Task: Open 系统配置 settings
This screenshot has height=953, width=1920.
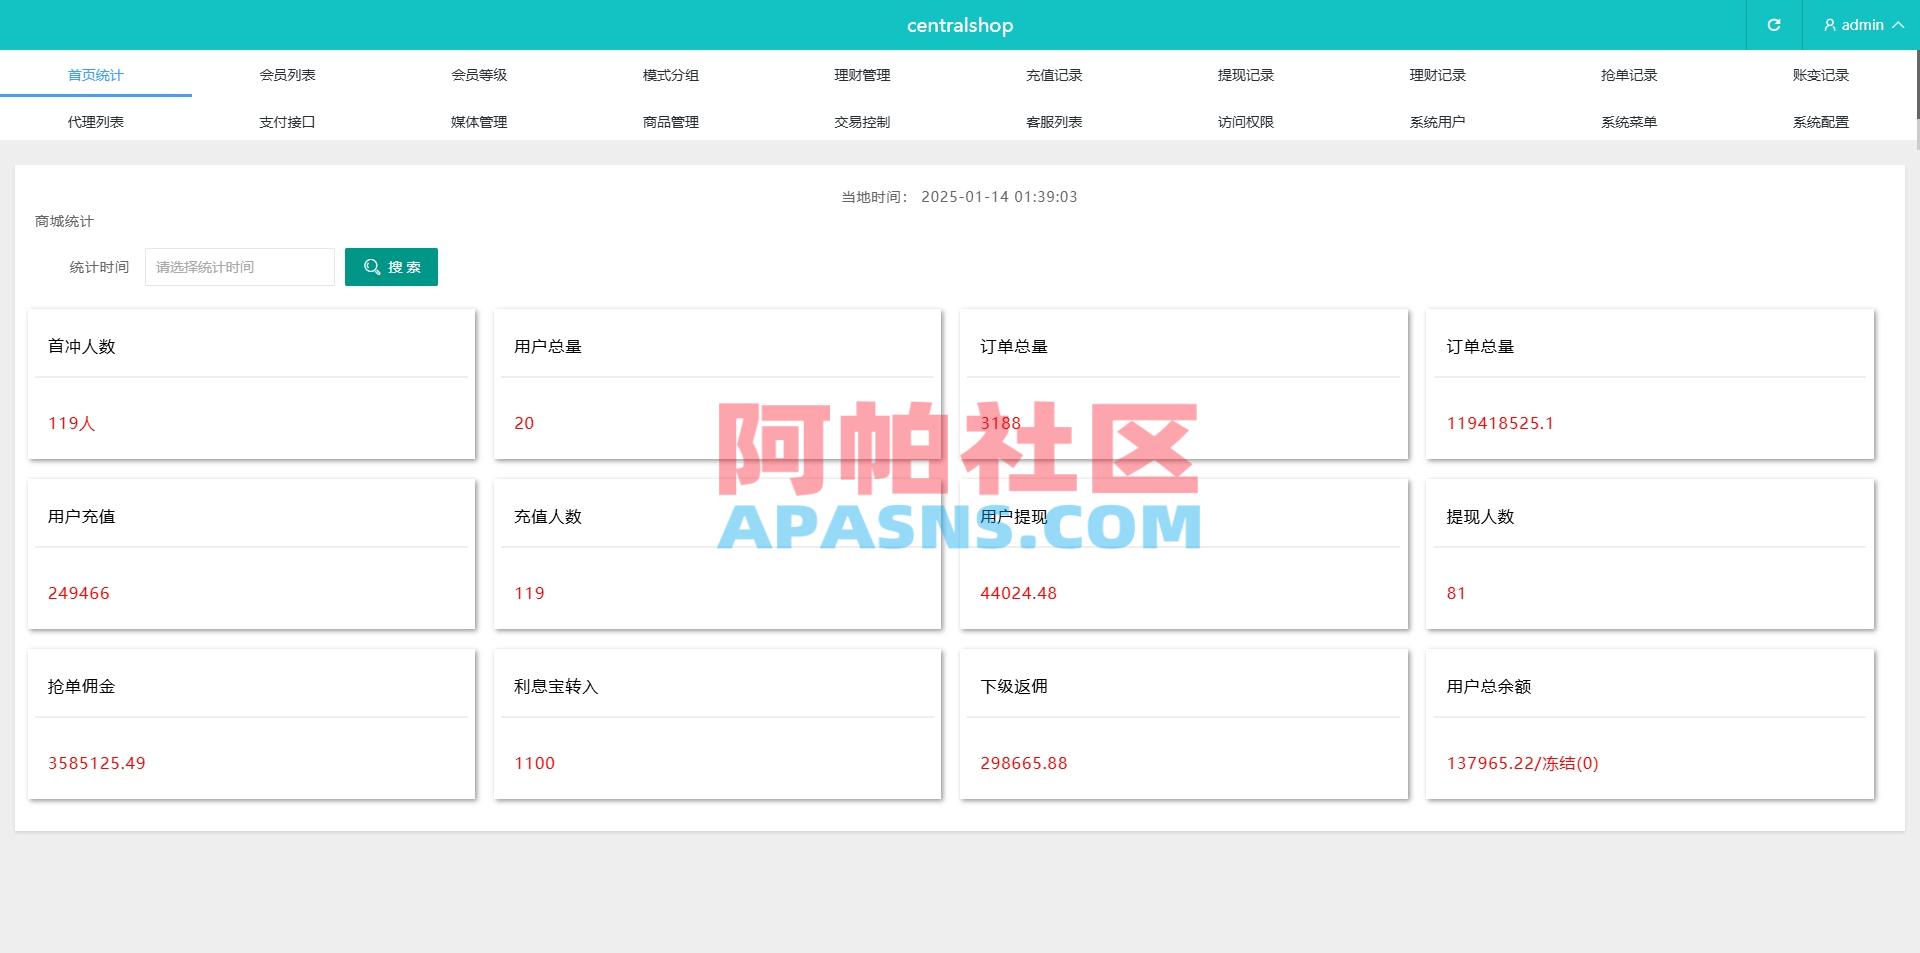Action: point(1820,121)
